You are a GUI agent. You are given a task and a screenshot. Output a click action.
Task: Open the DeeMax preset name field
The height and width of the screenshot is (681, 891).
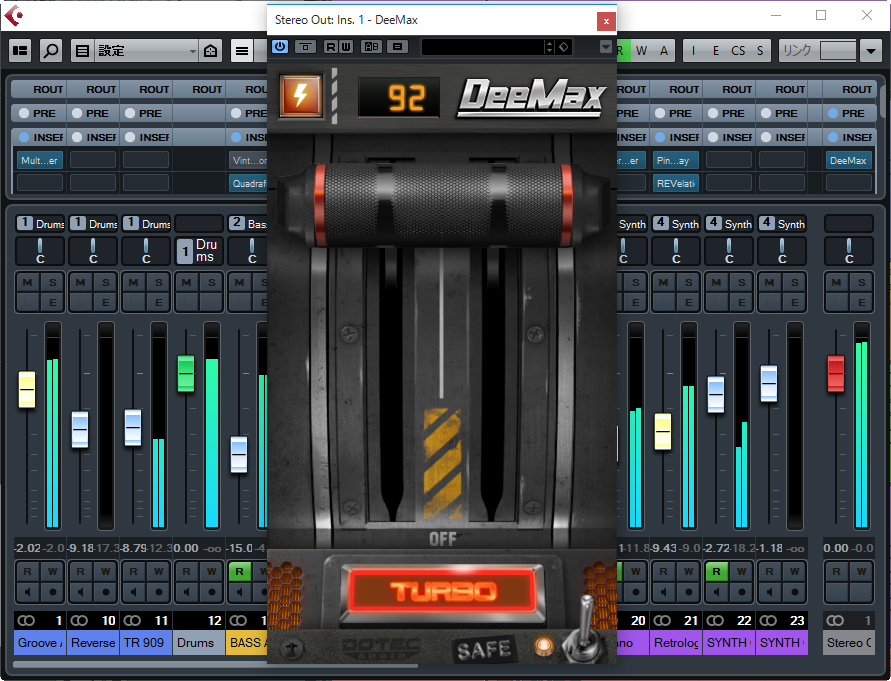(x=483, y=47)
